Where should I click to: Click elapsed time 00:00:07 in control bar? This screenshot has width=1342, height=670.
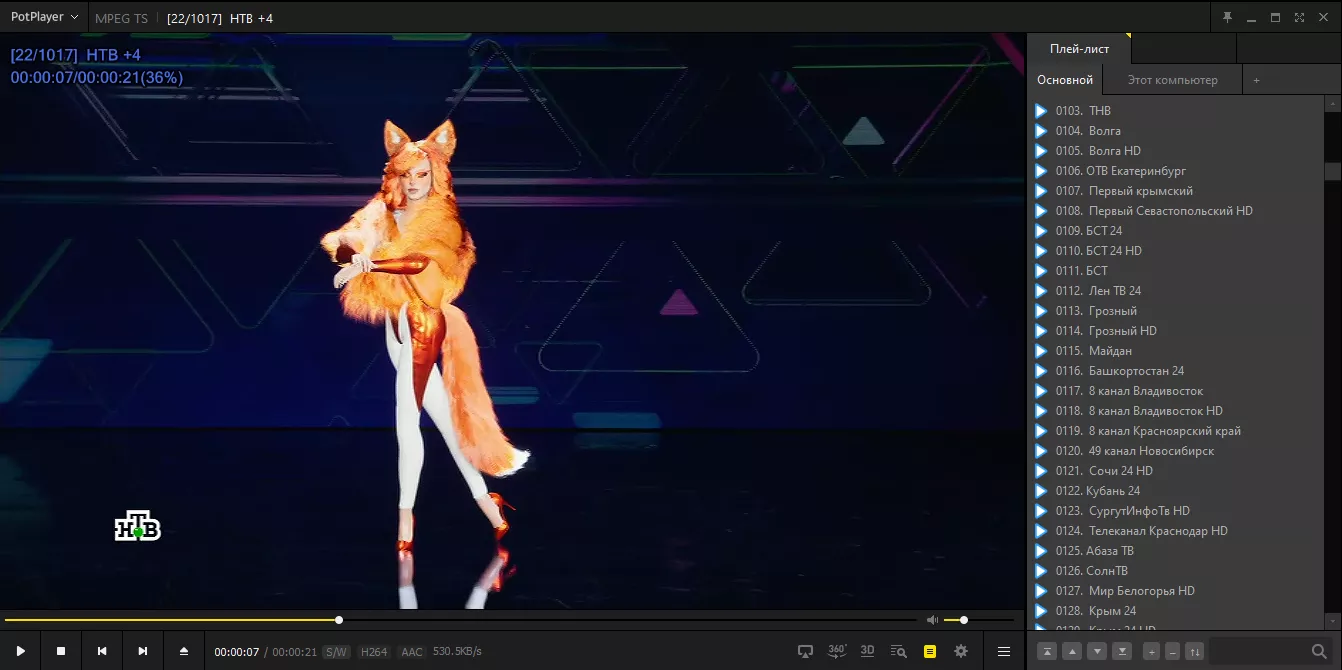(236, 652)
